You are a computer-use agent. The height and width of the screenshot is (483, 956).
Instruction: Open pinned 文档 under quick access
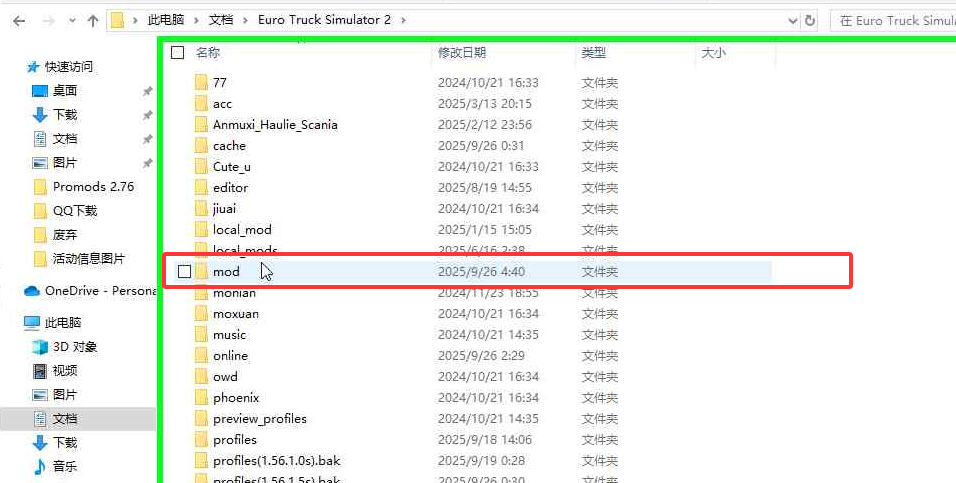click(x=65, y=139)
